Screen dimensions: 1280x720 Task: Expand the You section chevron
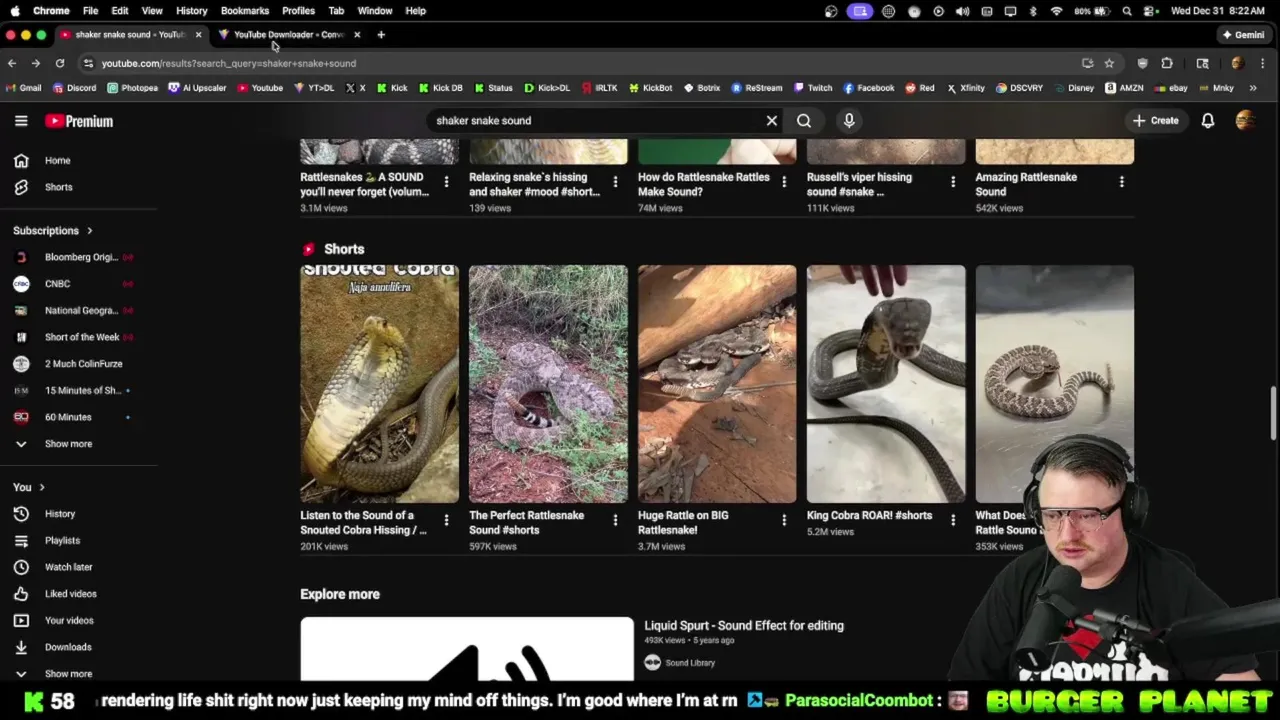coord(42,487)
